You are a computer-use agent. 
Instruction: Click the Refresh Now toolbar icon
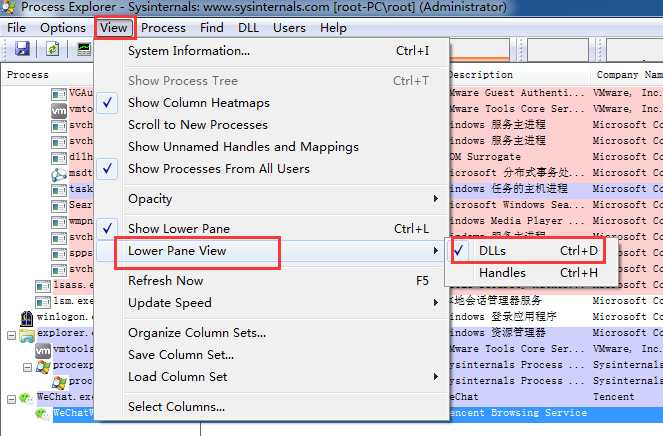[52, 49]
